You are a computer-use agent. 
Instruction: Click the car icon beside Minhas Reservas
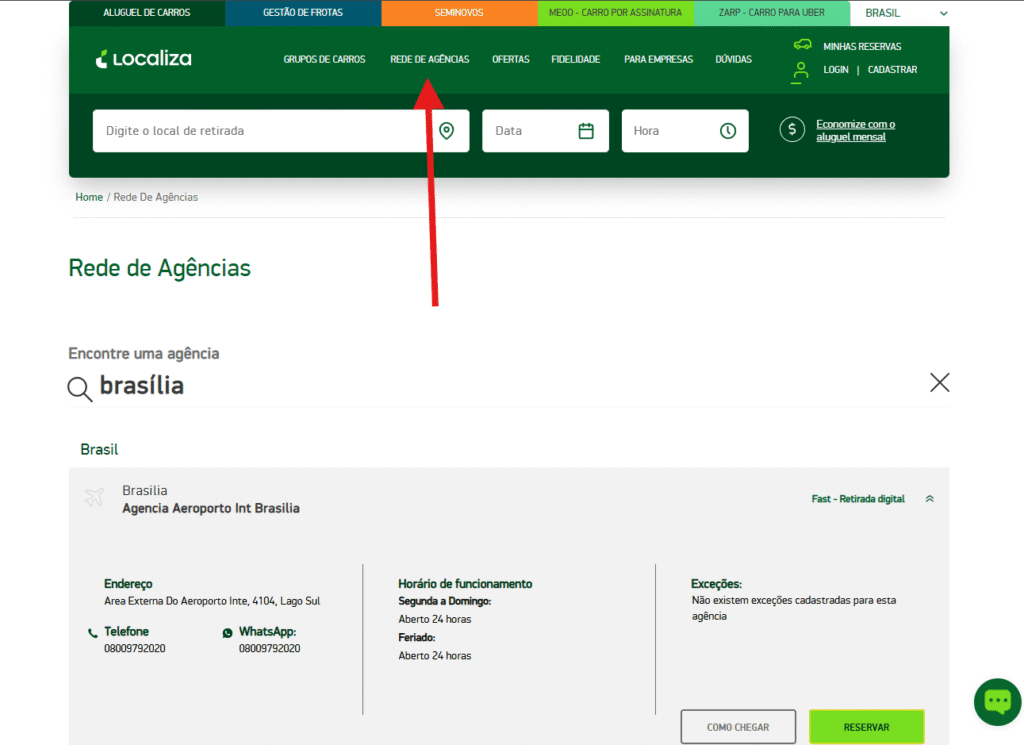[x=802, y=45]
